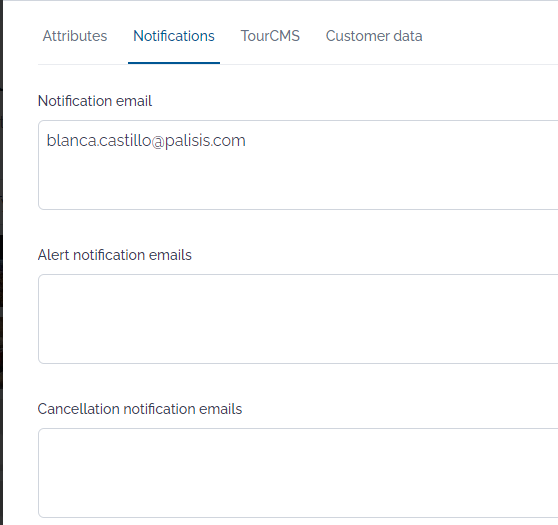The image size is (558, 525).
Task: Click the word palisis.com in the email
Action: point(205,141)
